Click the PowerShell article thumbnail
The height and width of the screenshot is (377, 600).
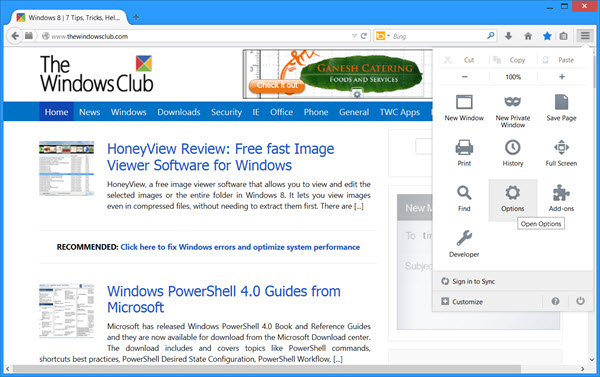point(66,311)
